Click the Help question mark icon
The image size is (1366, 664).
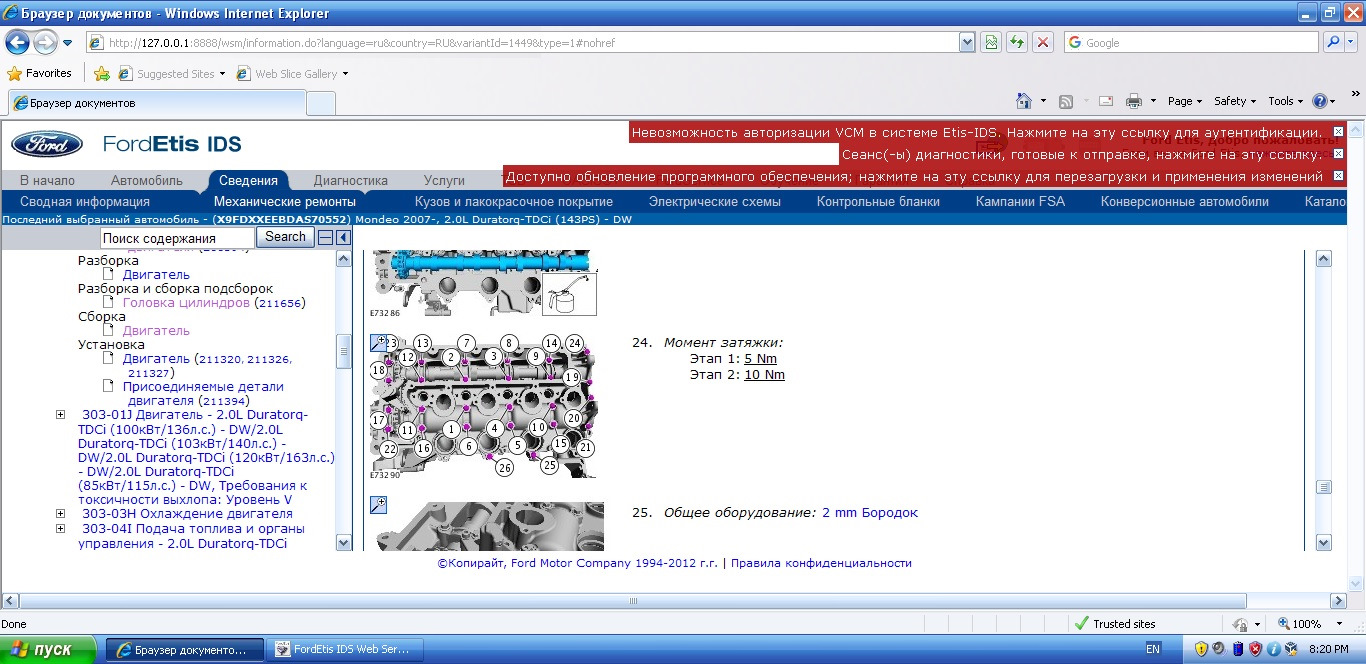(x=1319, y=101)
